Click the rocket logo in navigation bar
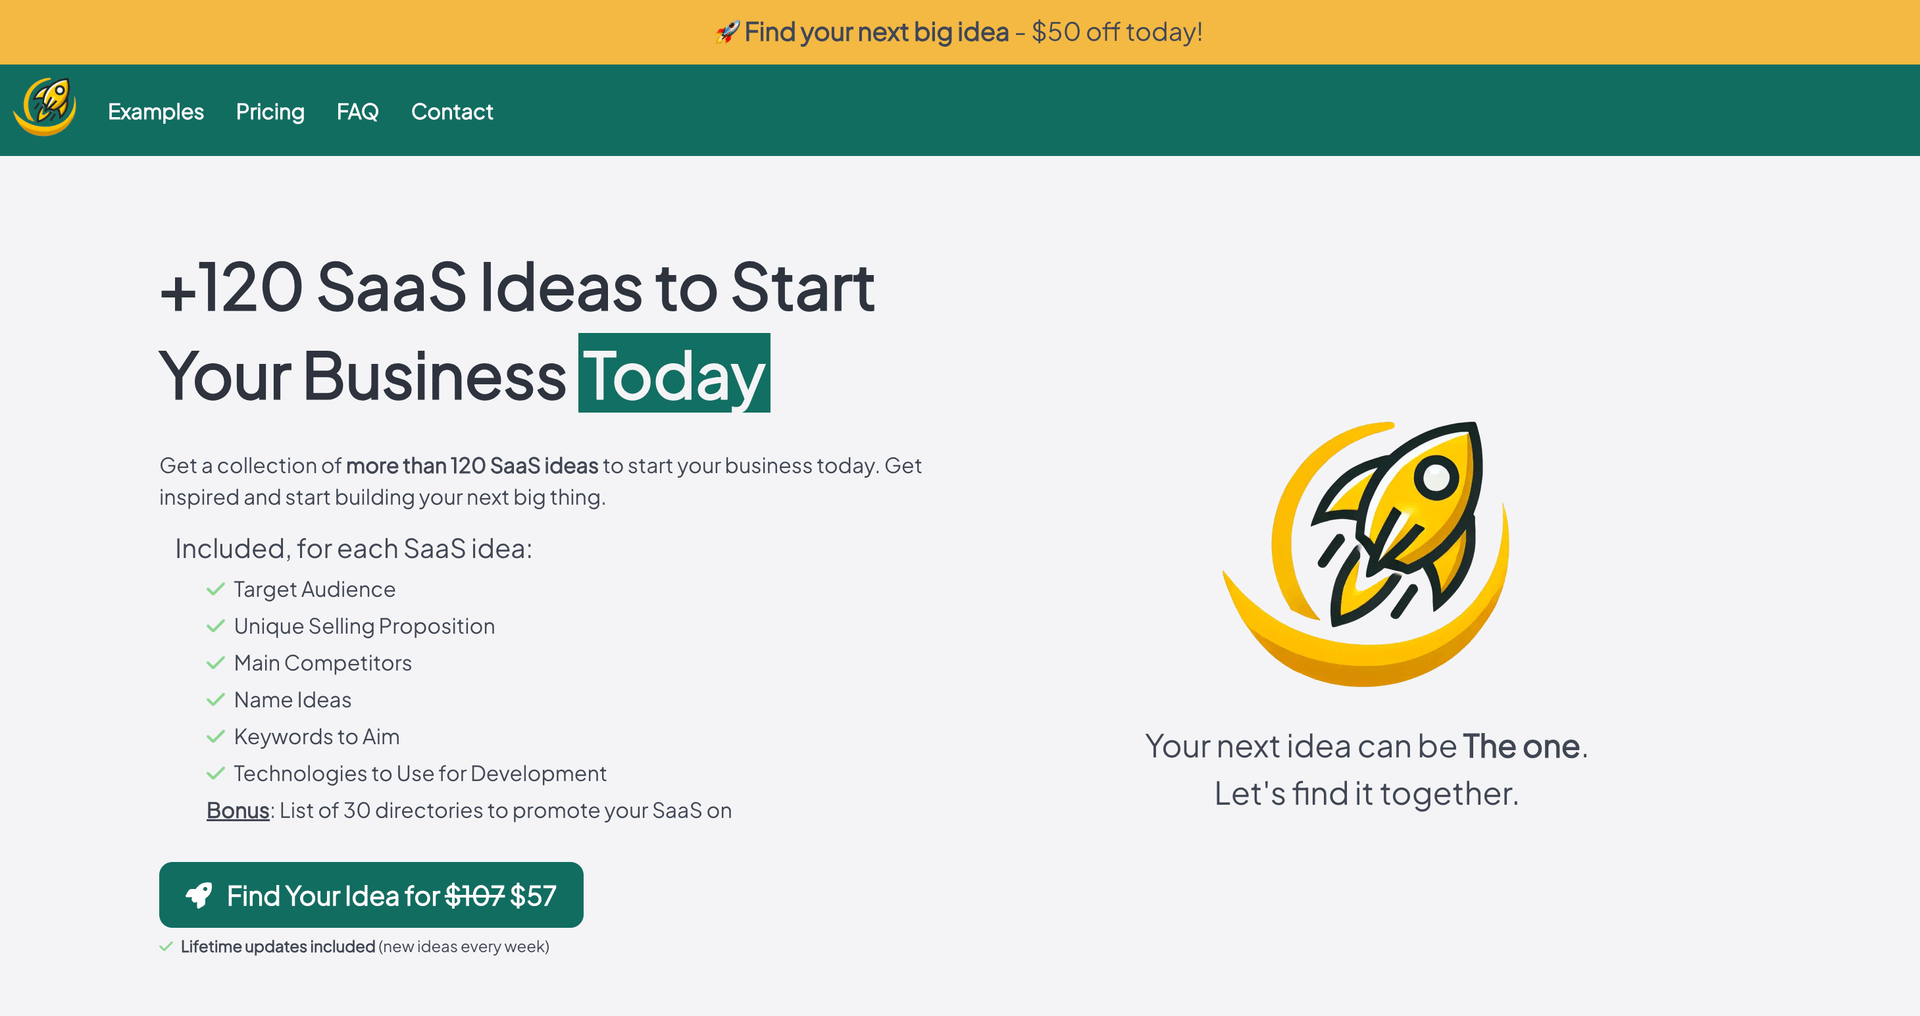The height and width of the screenshot is (1016, 1920). coord(45,108)
